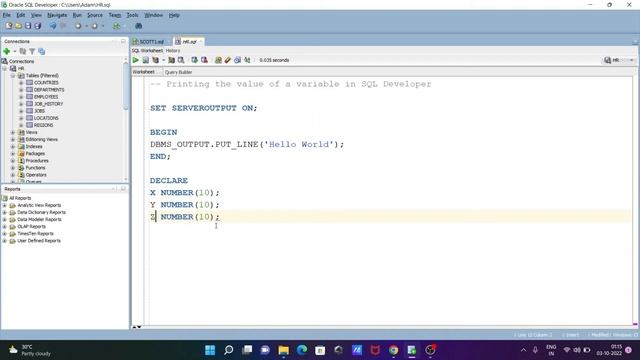Open the Run menu
640x360 pixels.
coord(77,15)
